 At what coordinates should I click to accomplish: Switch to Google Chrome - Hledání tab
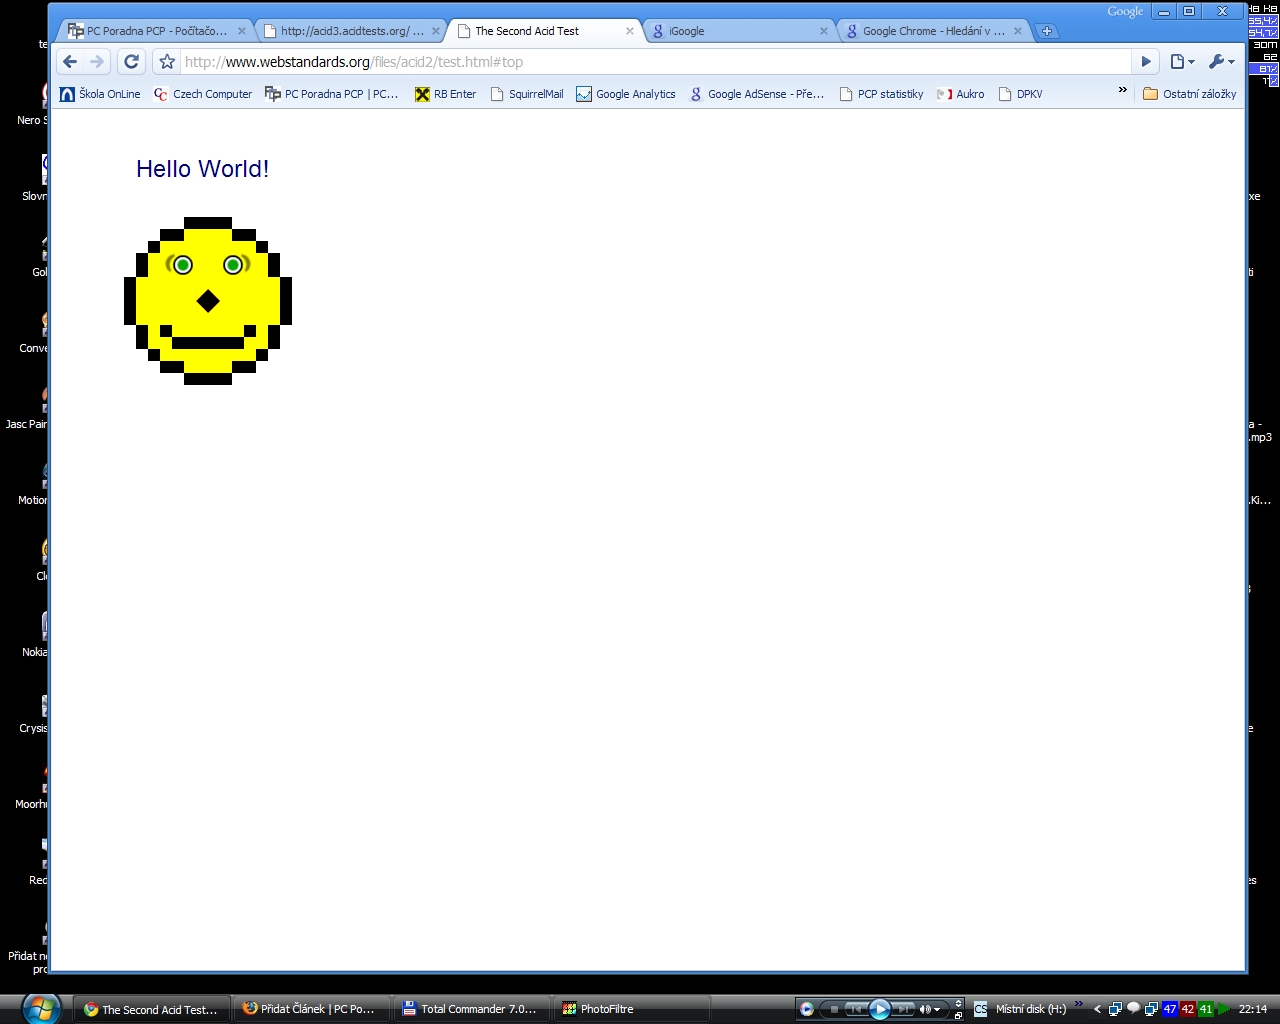tap(933, 31)
